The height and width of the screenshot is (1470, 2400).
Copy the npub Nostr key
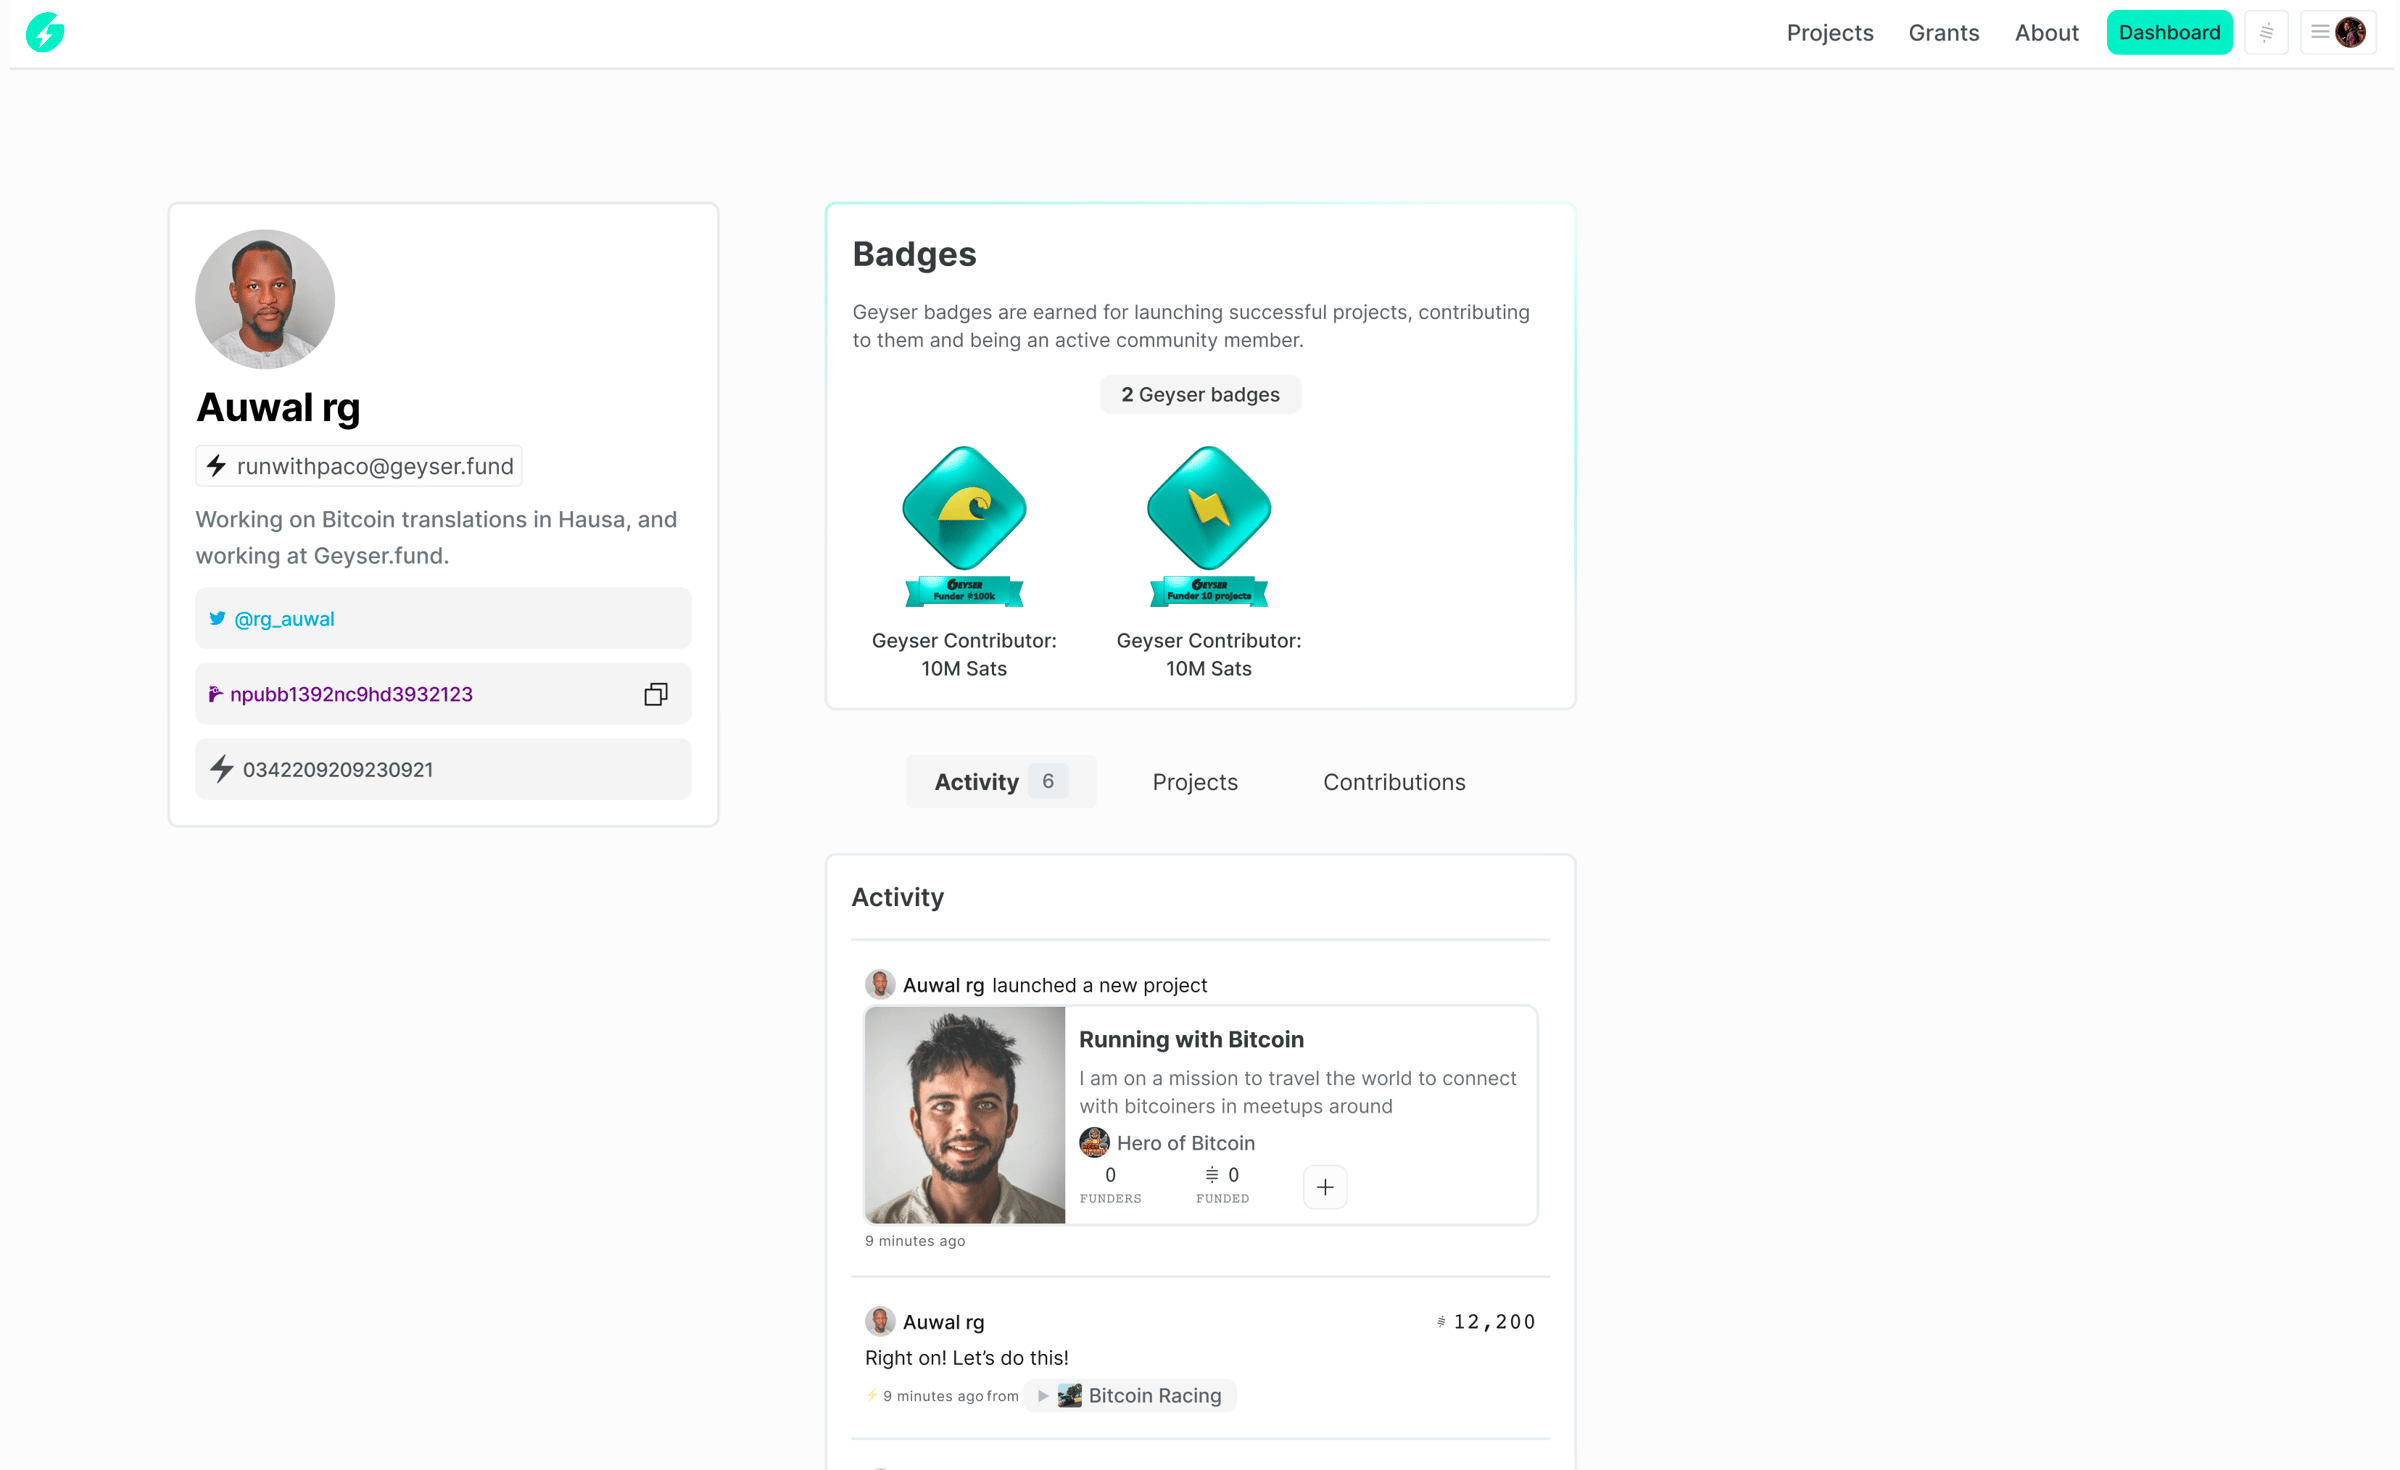pos(655,694)
